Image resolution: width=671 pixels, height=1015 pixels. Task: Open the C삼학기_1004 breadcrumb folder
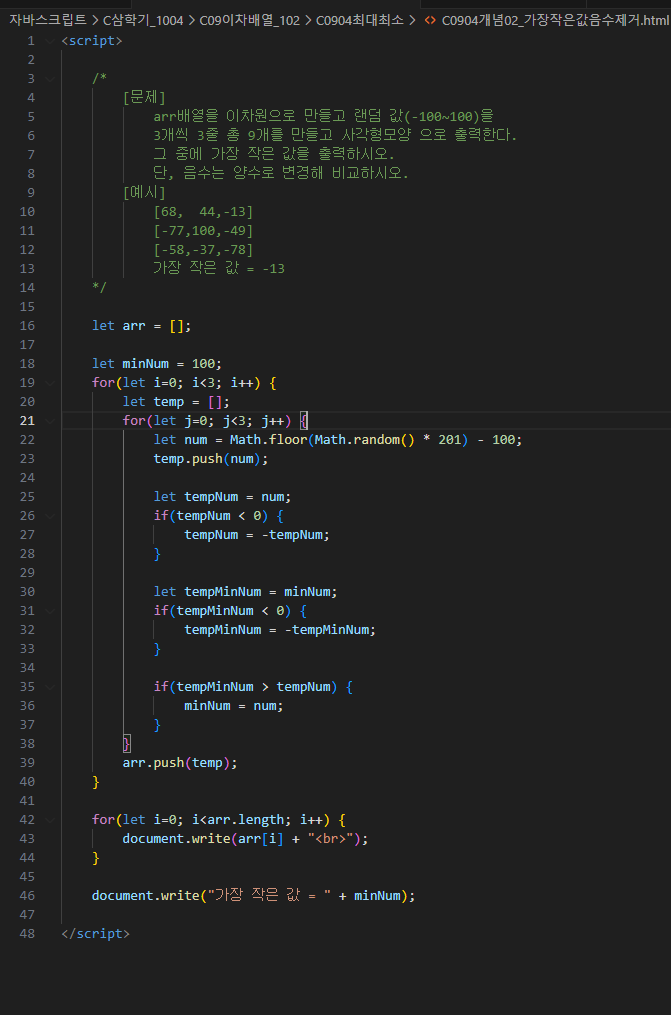pyautogui.click(x=143, y=21)
